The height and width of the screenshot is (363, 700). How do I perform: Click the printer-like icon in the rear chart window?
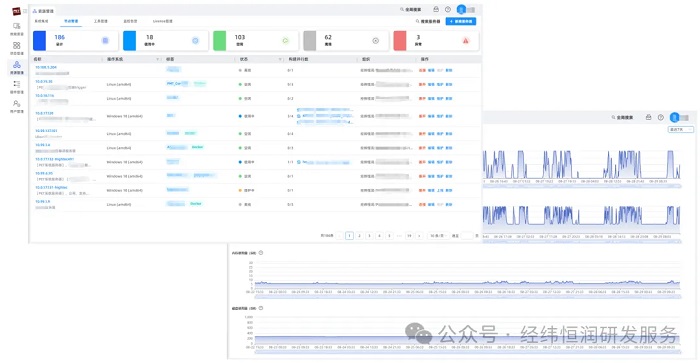pos(649,117)
